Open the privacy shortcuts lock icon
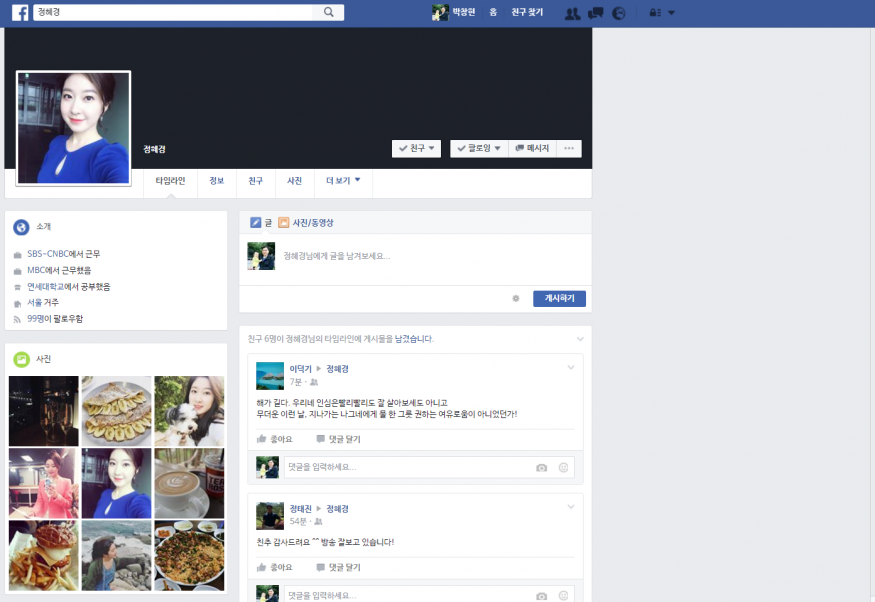The image size is (875, 602). click(x=654, y=13)
